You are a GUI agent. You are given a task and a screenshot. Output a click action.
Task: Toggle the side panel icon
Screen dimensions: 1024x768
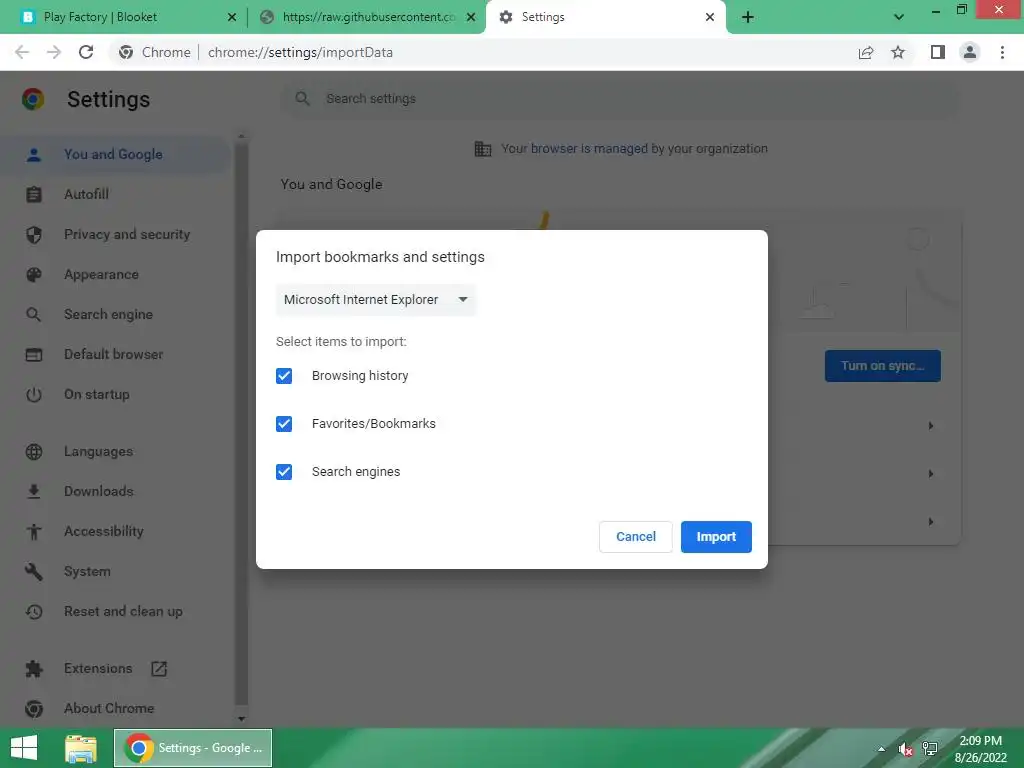(x=938, y=52)
